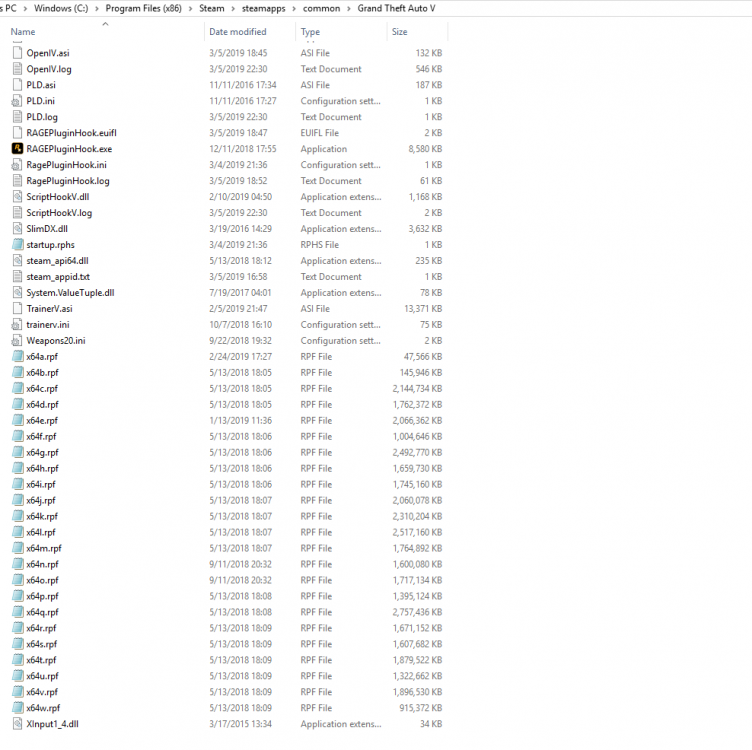Viewport: 752px width, 750px height.
Task: Click the TrainerV.asi file icon
Action: pyautogui.click(x=17, y=308)
